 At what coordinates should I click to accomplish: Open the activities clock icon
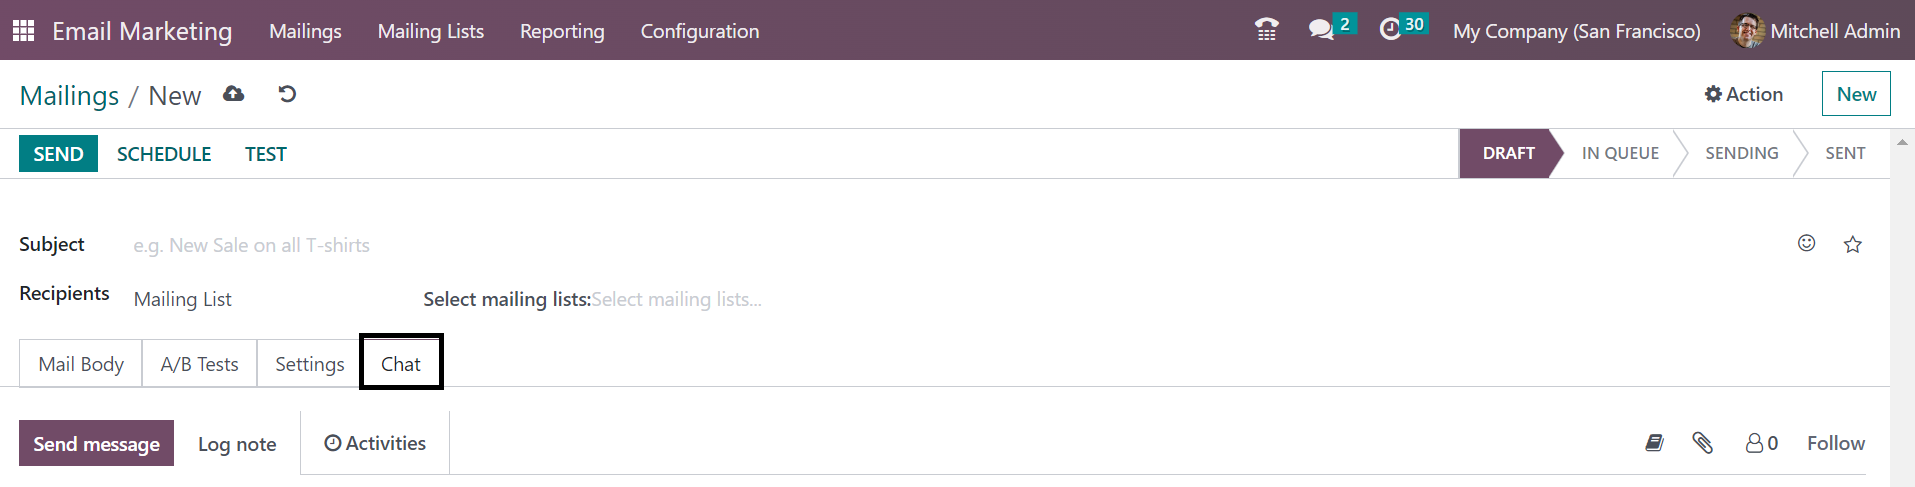(1390, 30)
